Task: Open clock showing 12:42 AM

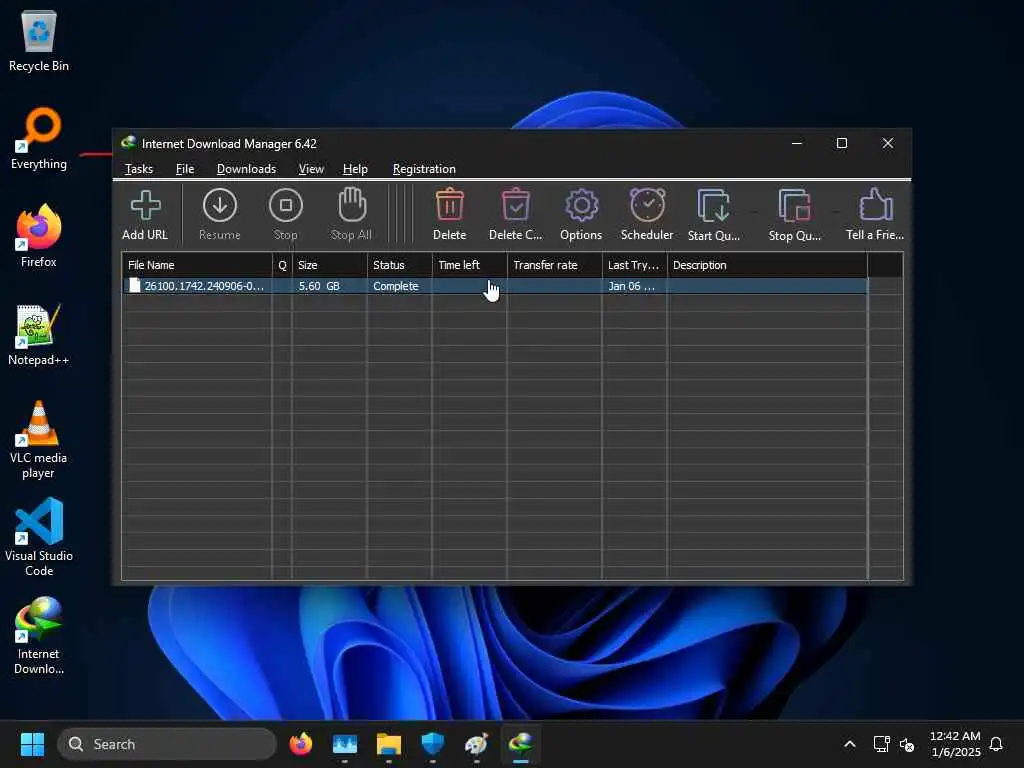Action: 955,744
